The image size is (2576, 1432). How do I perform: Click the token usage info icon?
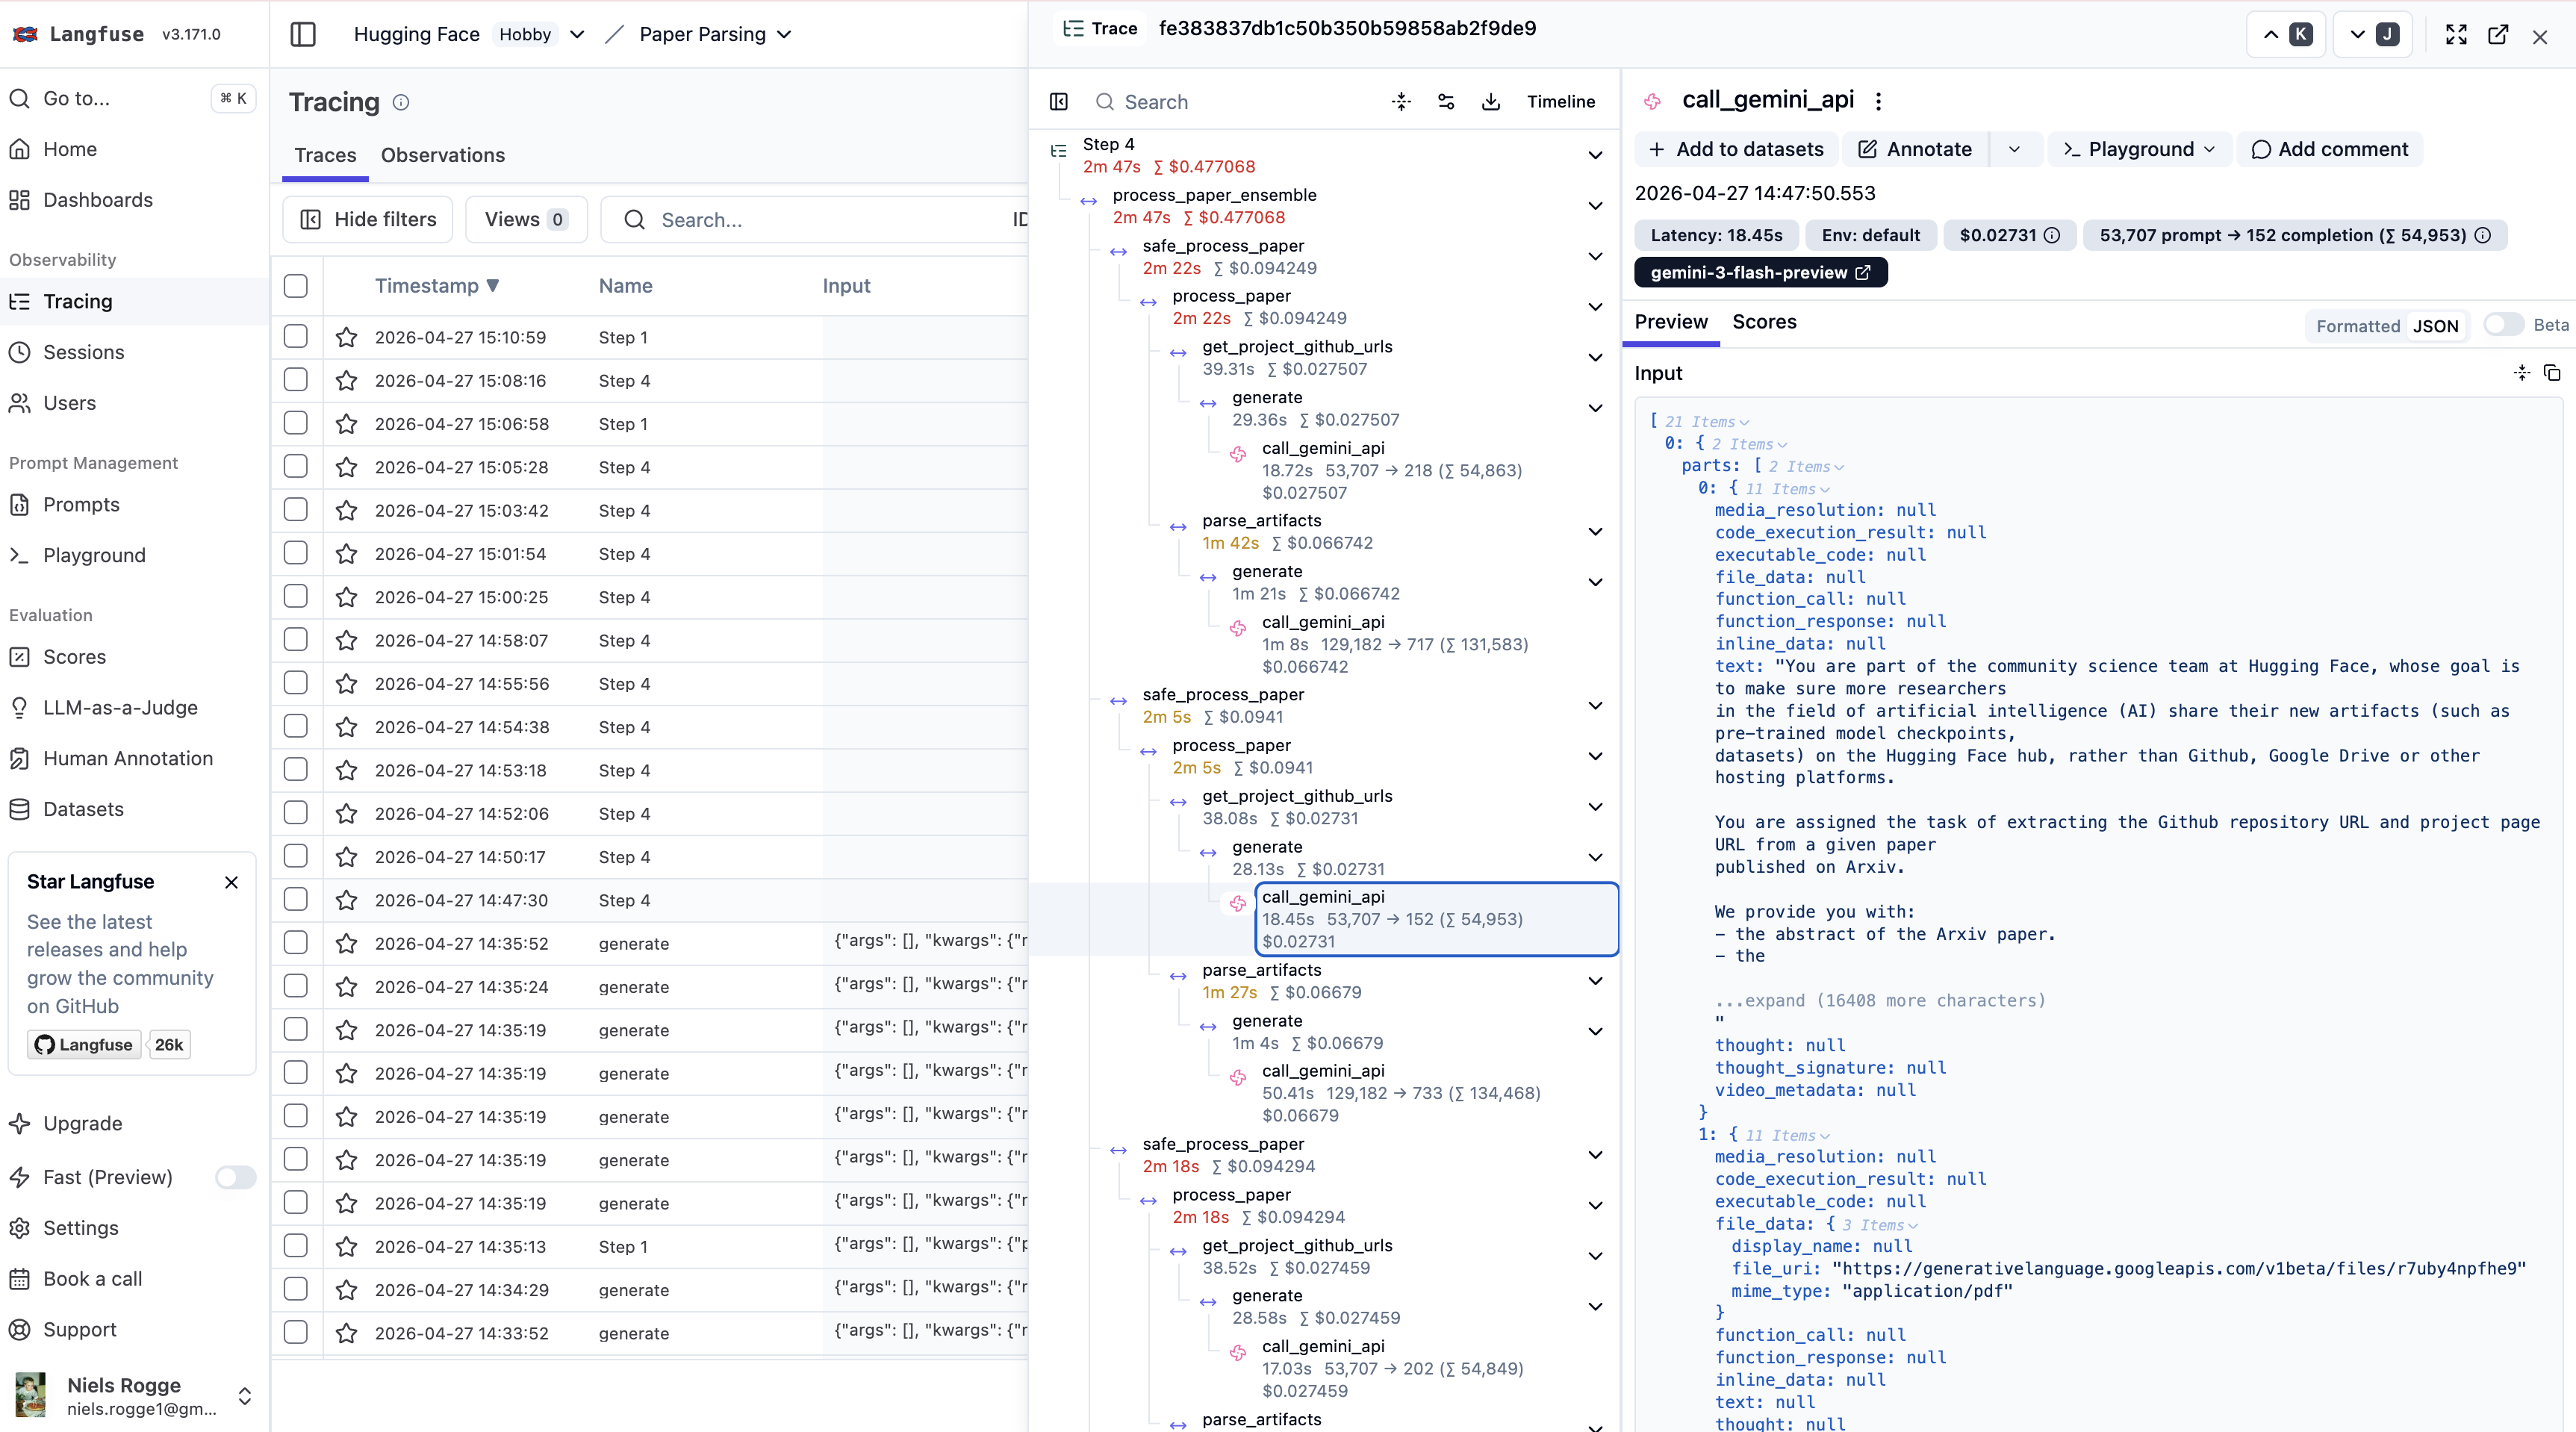pos(2483,235)
